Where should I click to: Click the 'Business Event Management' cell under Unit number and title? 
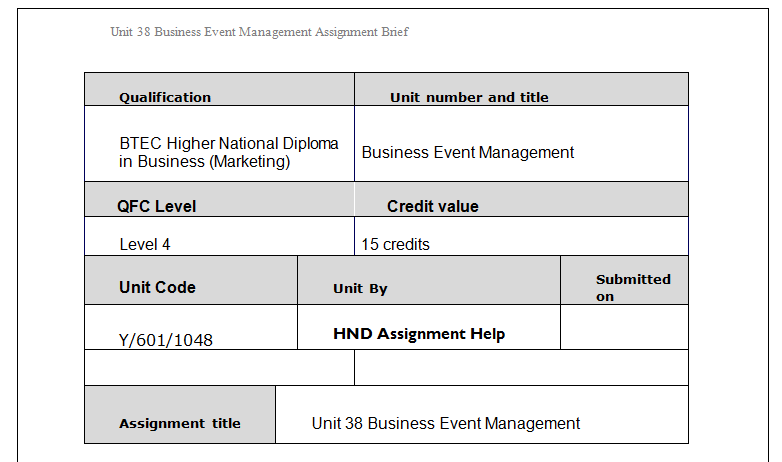point(521,144)
